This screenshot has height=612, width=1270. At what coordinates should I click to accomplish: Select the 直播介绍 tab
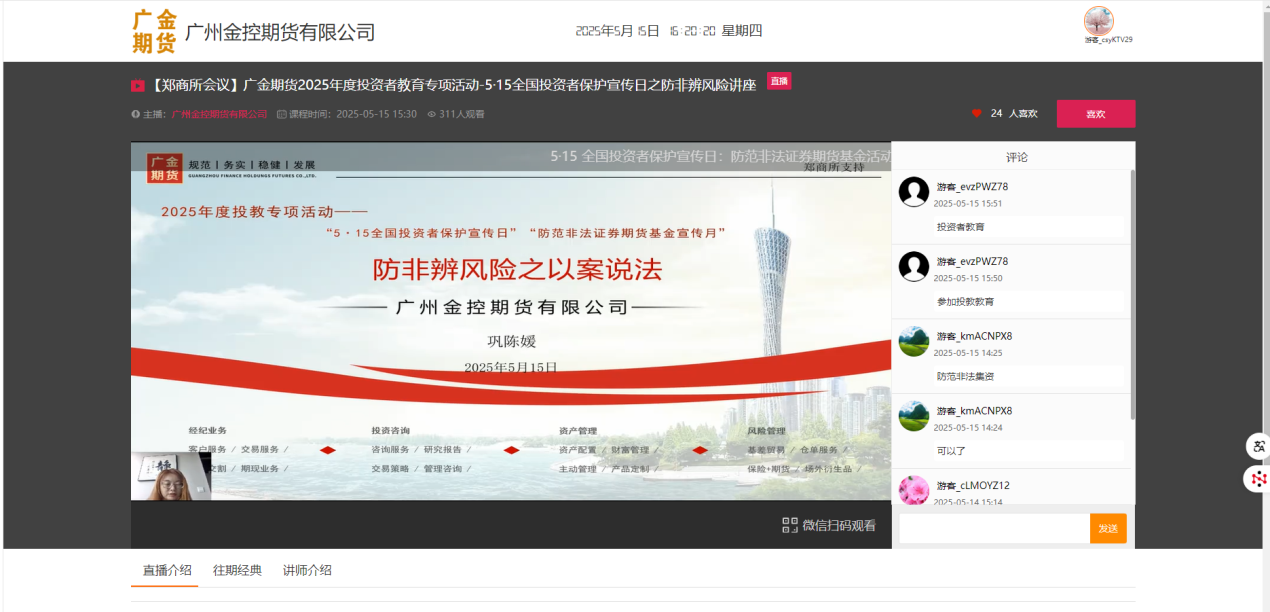pos(167,570)
